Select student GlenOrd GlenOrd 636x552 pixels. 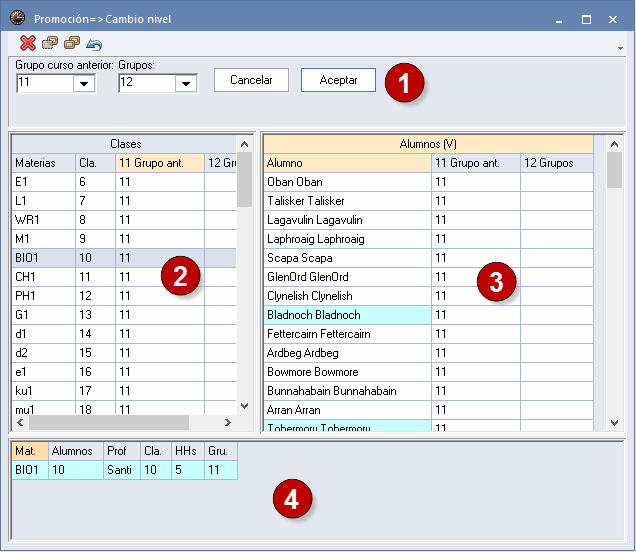348,277
